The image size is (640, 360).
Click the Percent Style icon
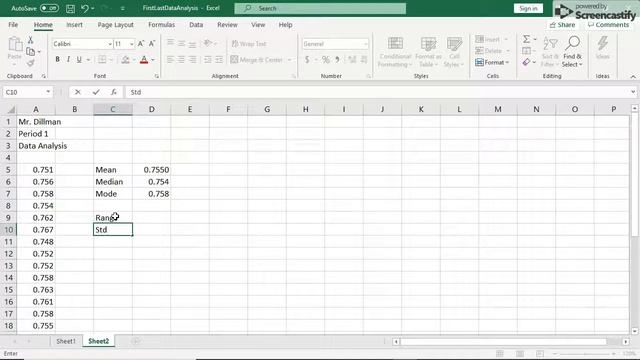click(x=325, y=60)
